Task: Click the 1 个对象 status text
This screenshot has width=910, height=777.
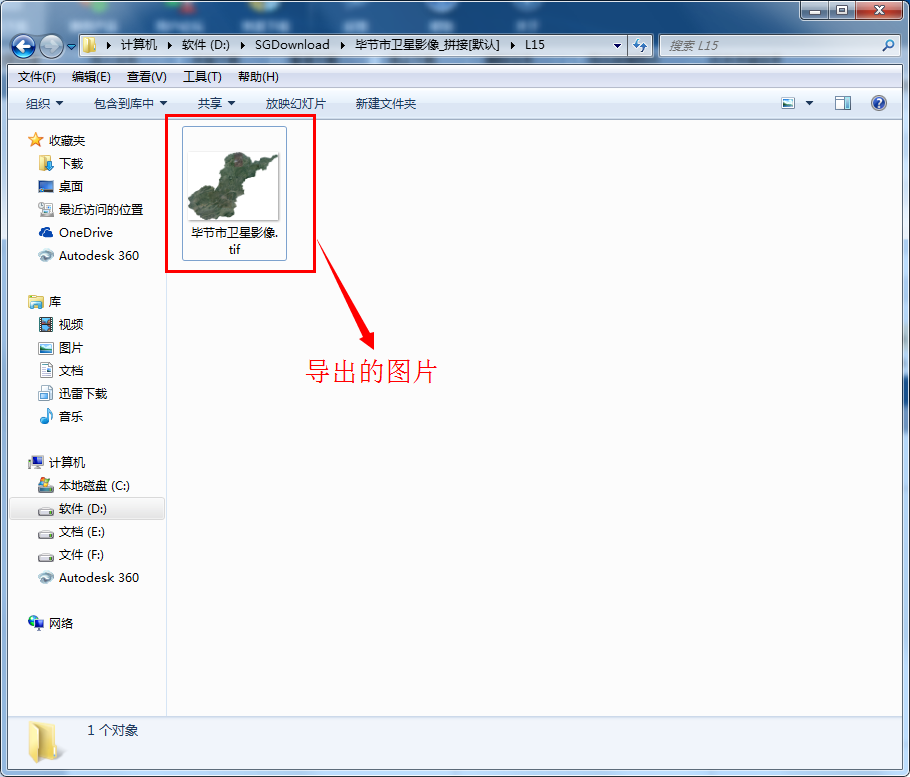Action: 113,730
